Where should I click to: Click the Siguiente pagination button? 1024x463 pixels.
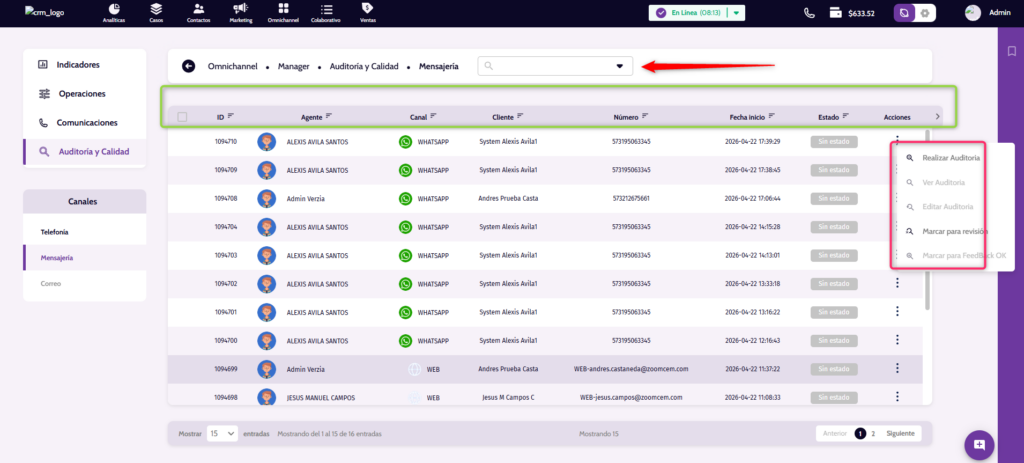pyautogui.click(x=899, y=433)
